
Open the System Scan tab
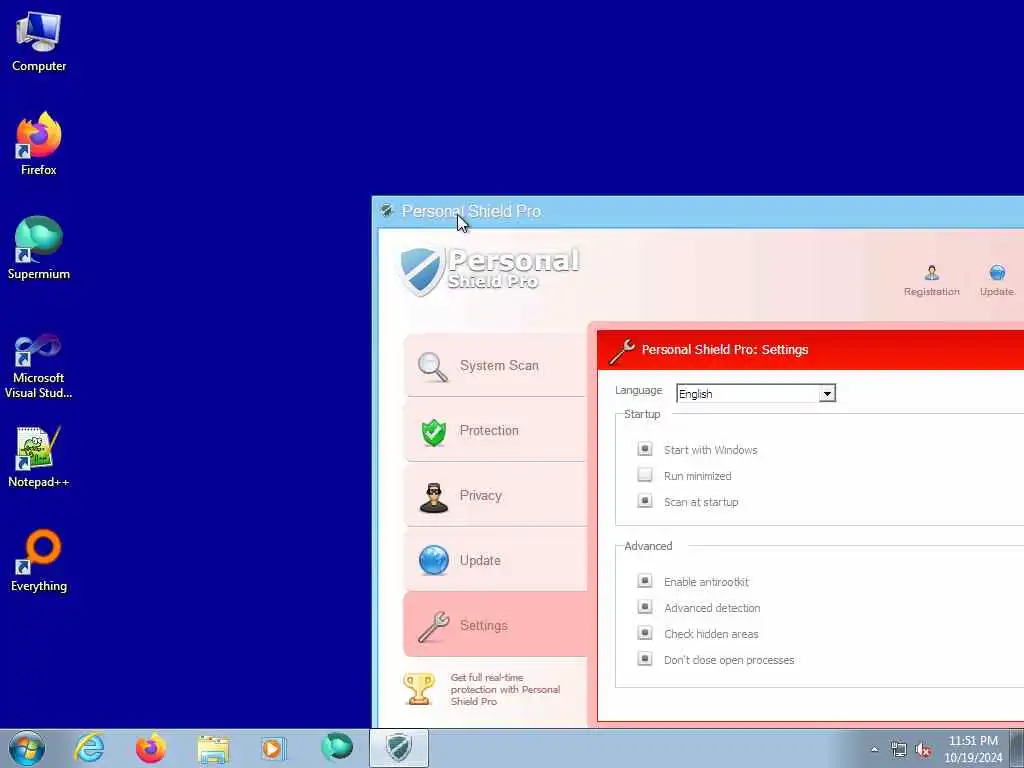[494, 366]
